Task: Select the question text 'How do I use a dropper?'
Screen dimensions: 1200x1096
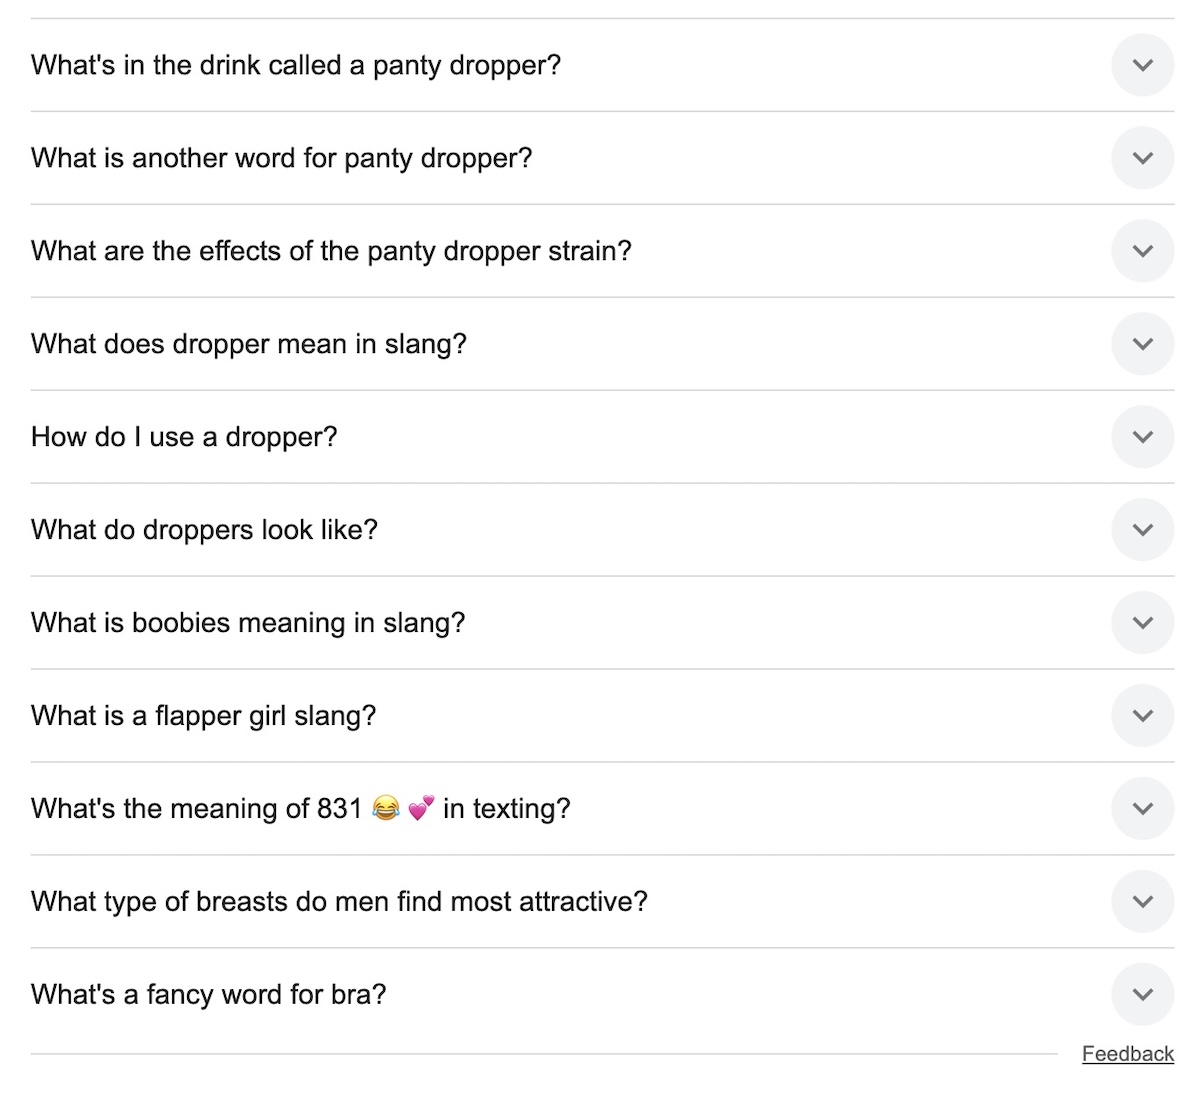Action: point(184,437)
